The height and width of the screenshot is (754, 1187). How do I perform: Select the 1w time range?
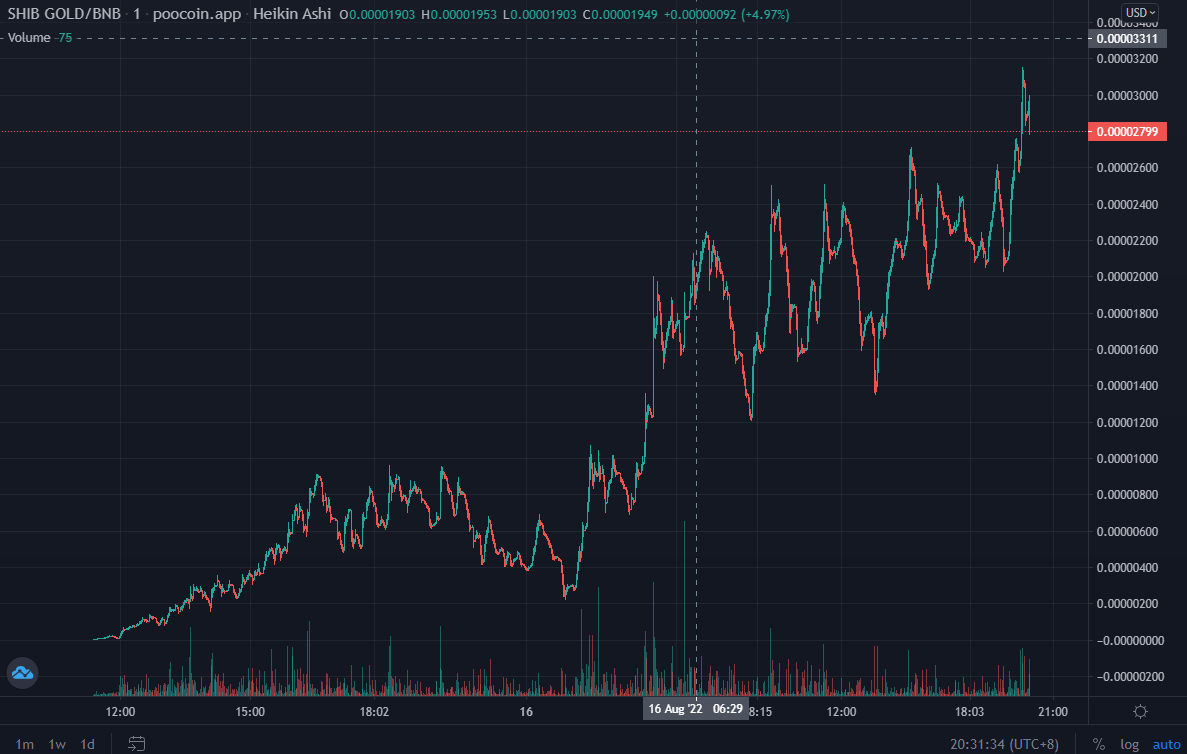coord(57,744)
